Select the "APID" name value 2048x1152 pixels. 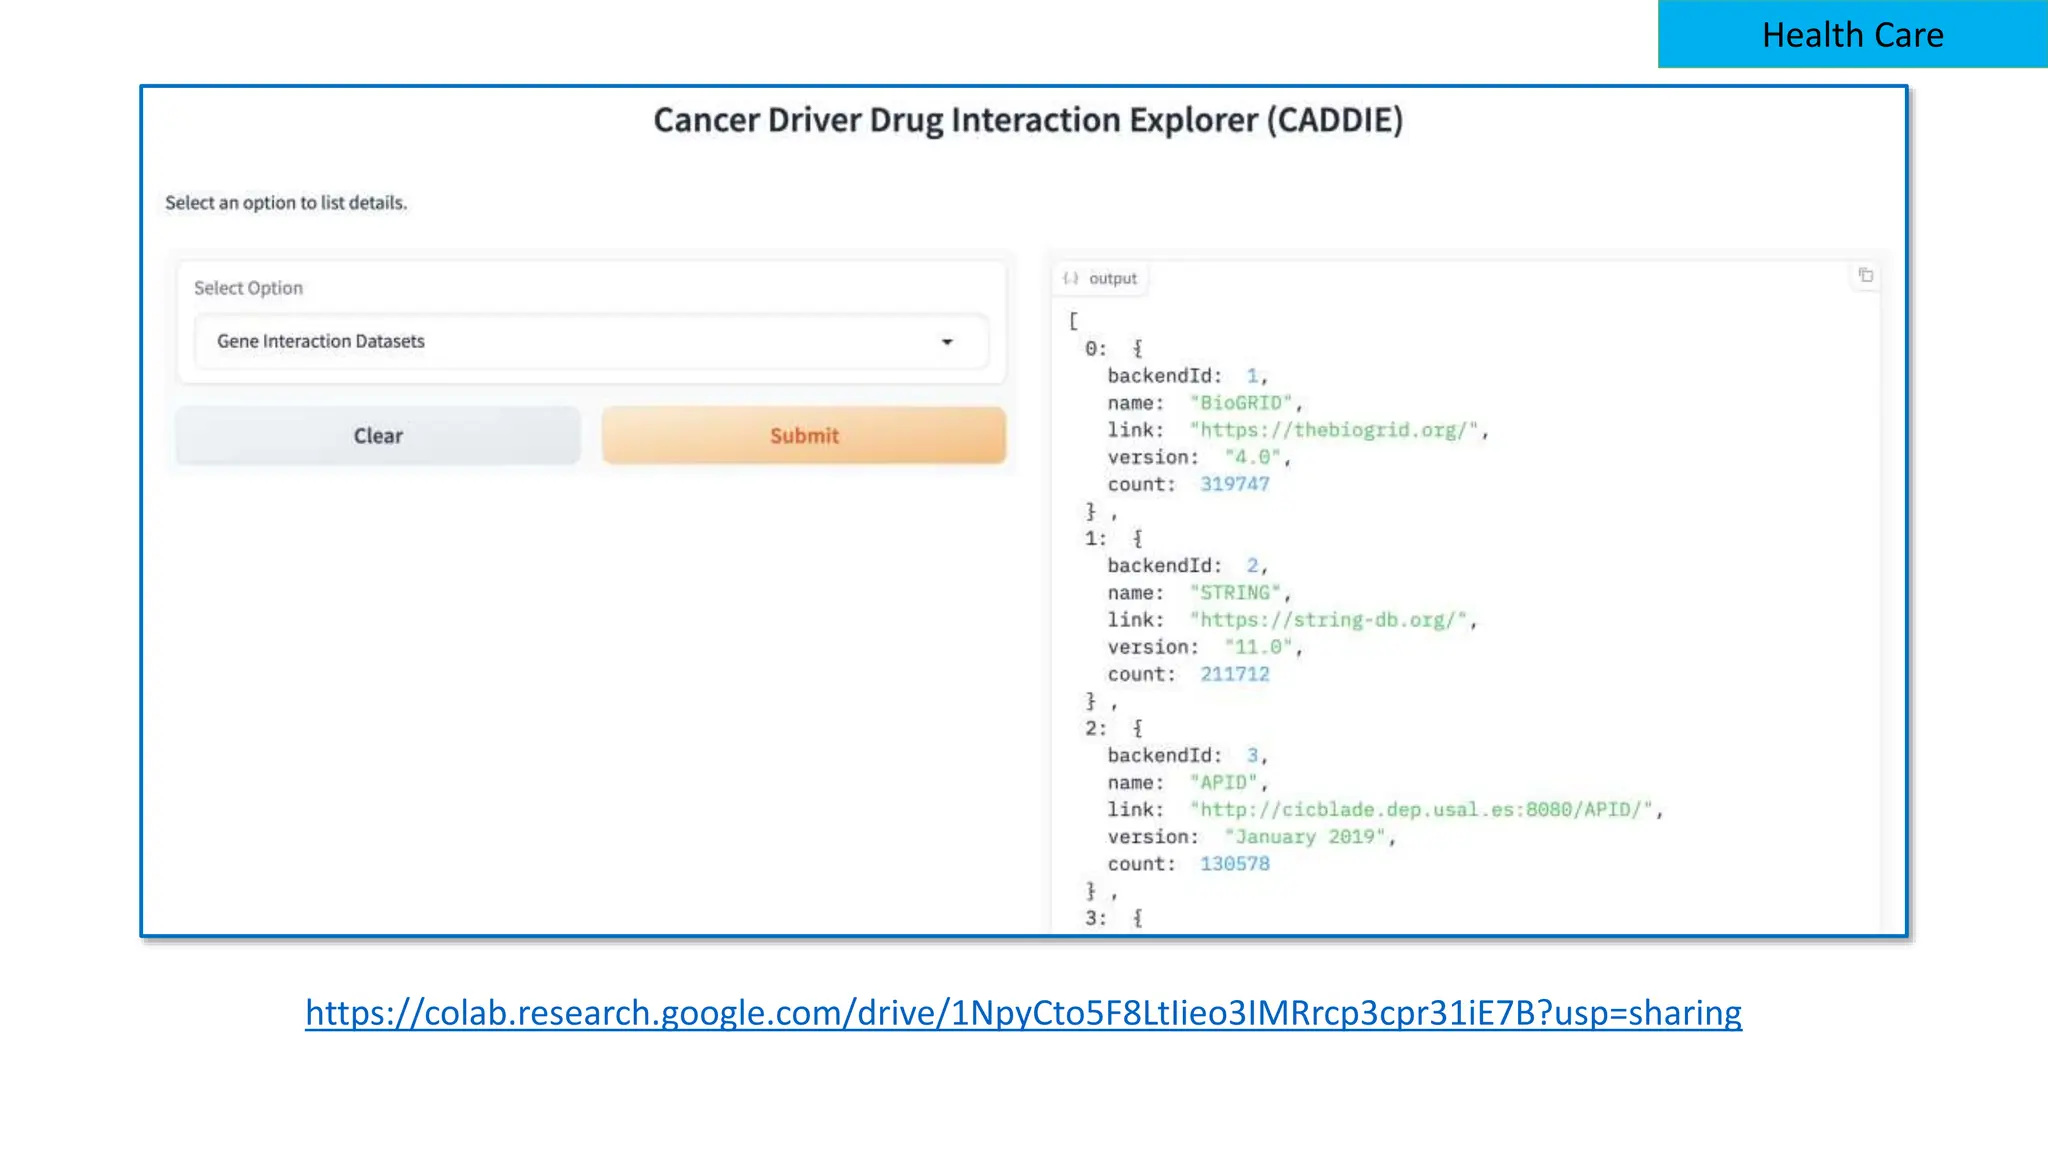point(1223,783)
